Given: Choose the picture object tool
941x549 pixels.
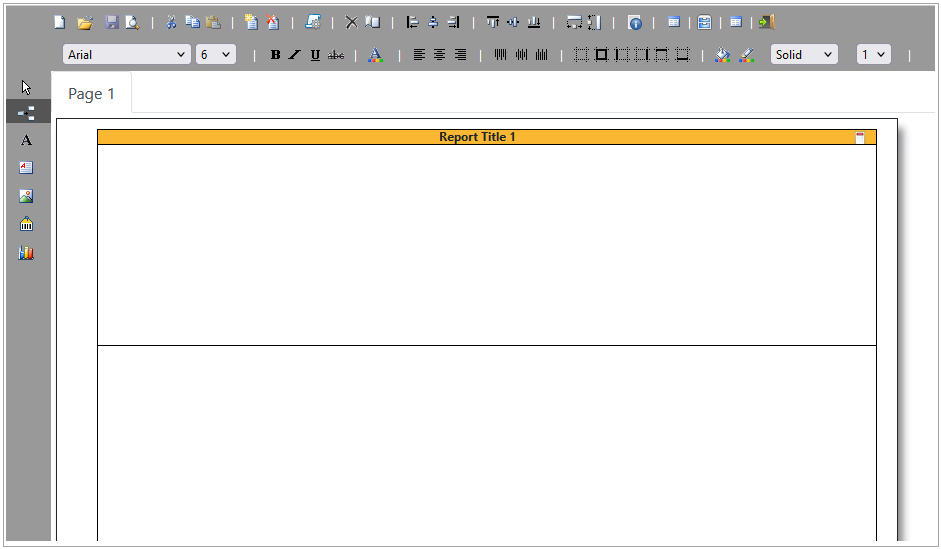Looking at the screenshot, I should (x=26, y=196).
